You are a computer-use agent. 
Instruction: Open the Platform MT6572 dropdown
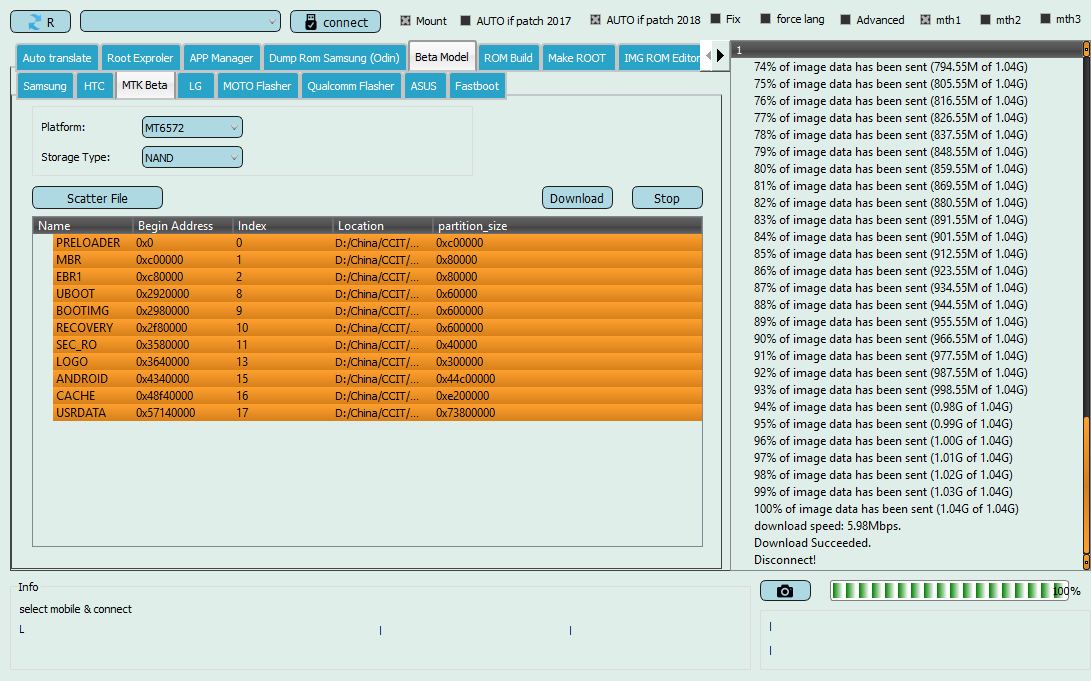[x=192, y=127]
